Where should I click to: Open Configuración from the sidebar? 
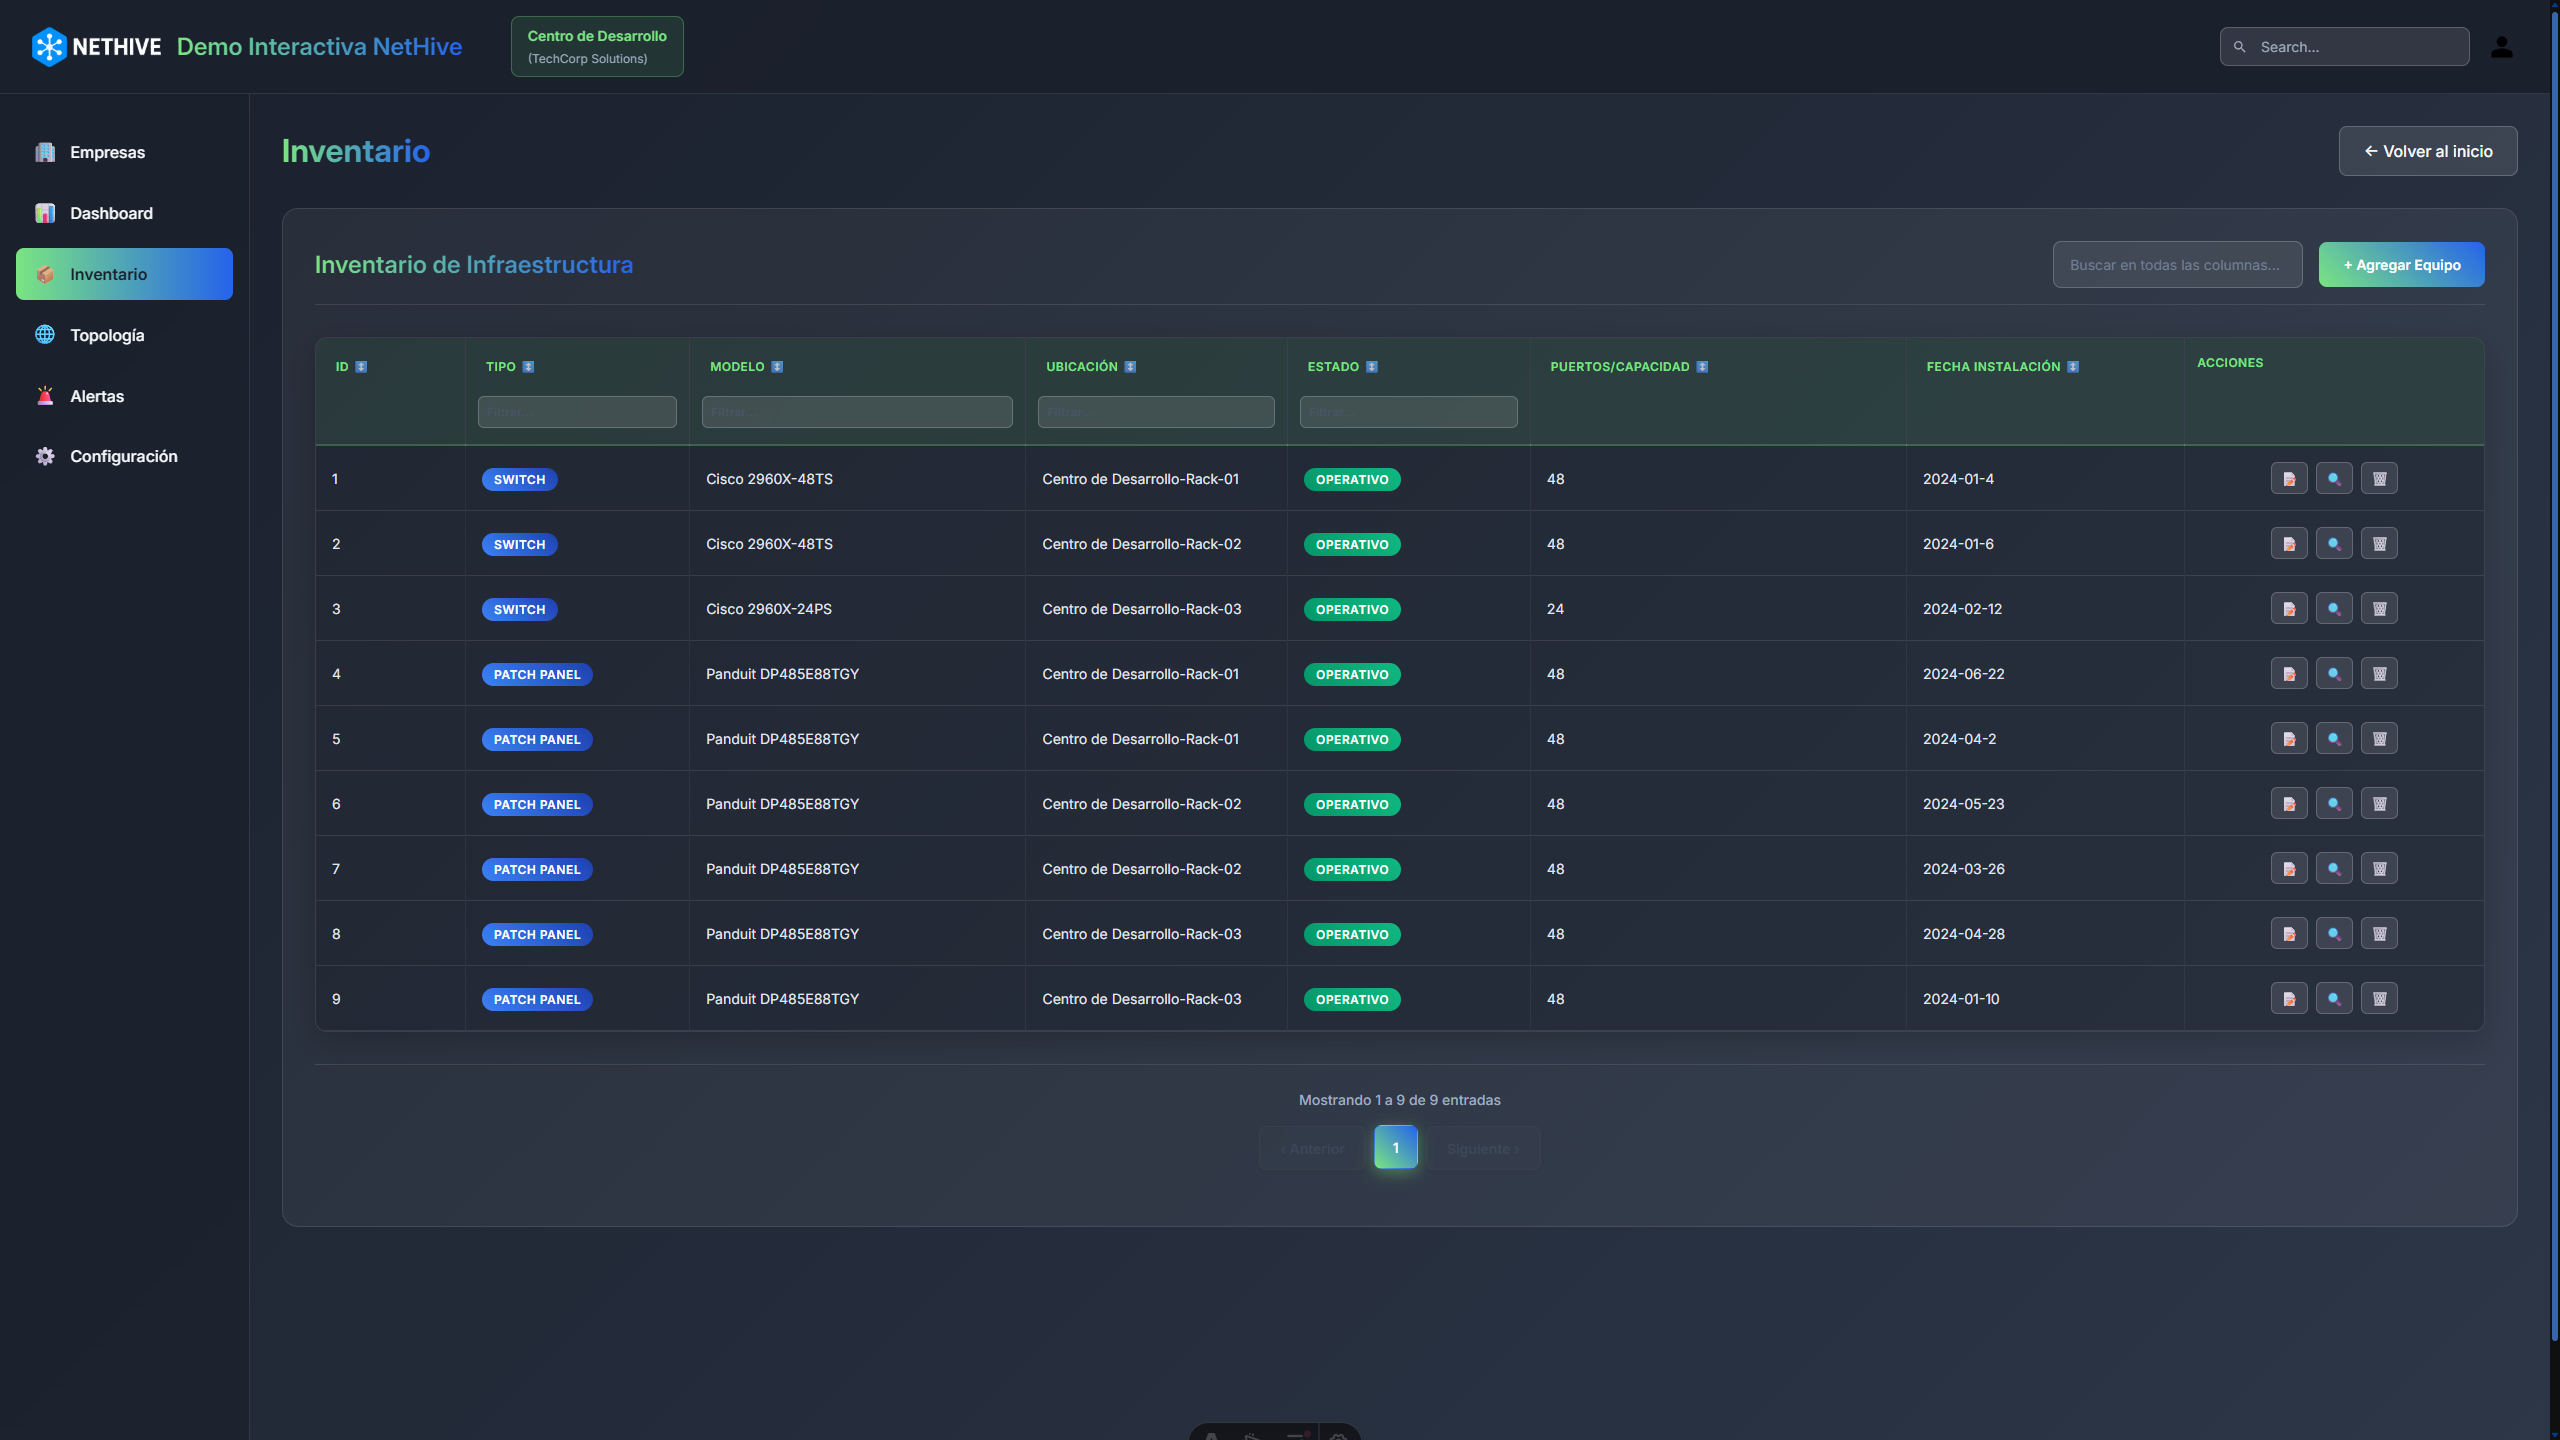(x=123, y=456)
